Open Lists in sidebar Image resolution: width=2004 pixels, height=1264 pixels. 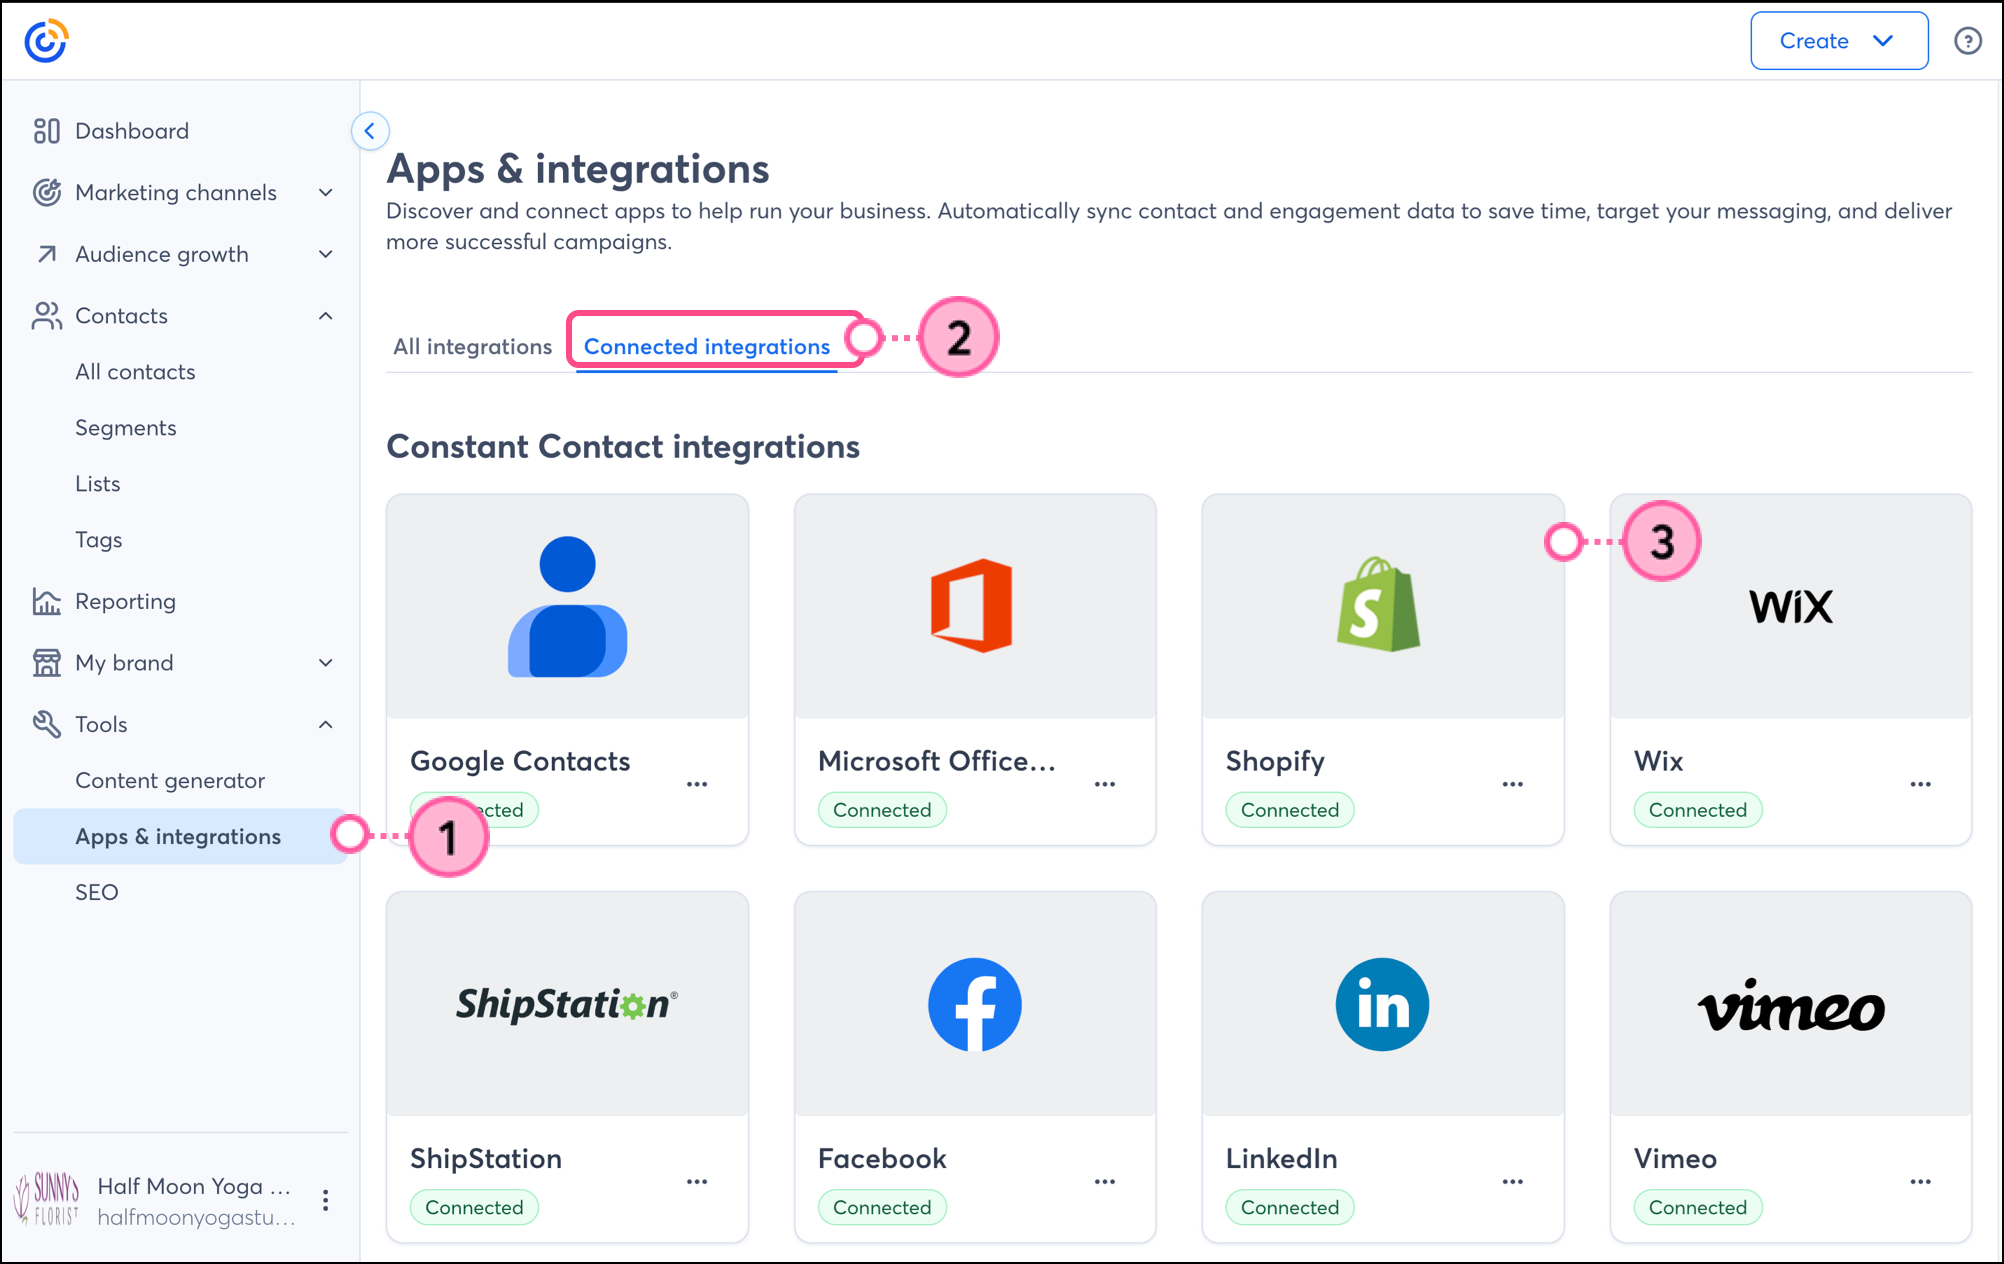coord(97,484)
